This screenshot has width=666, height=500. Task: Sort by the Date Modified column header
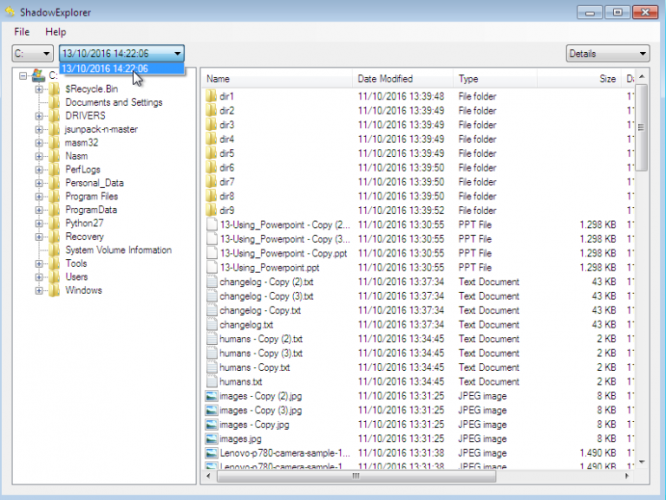click(403, 79)
